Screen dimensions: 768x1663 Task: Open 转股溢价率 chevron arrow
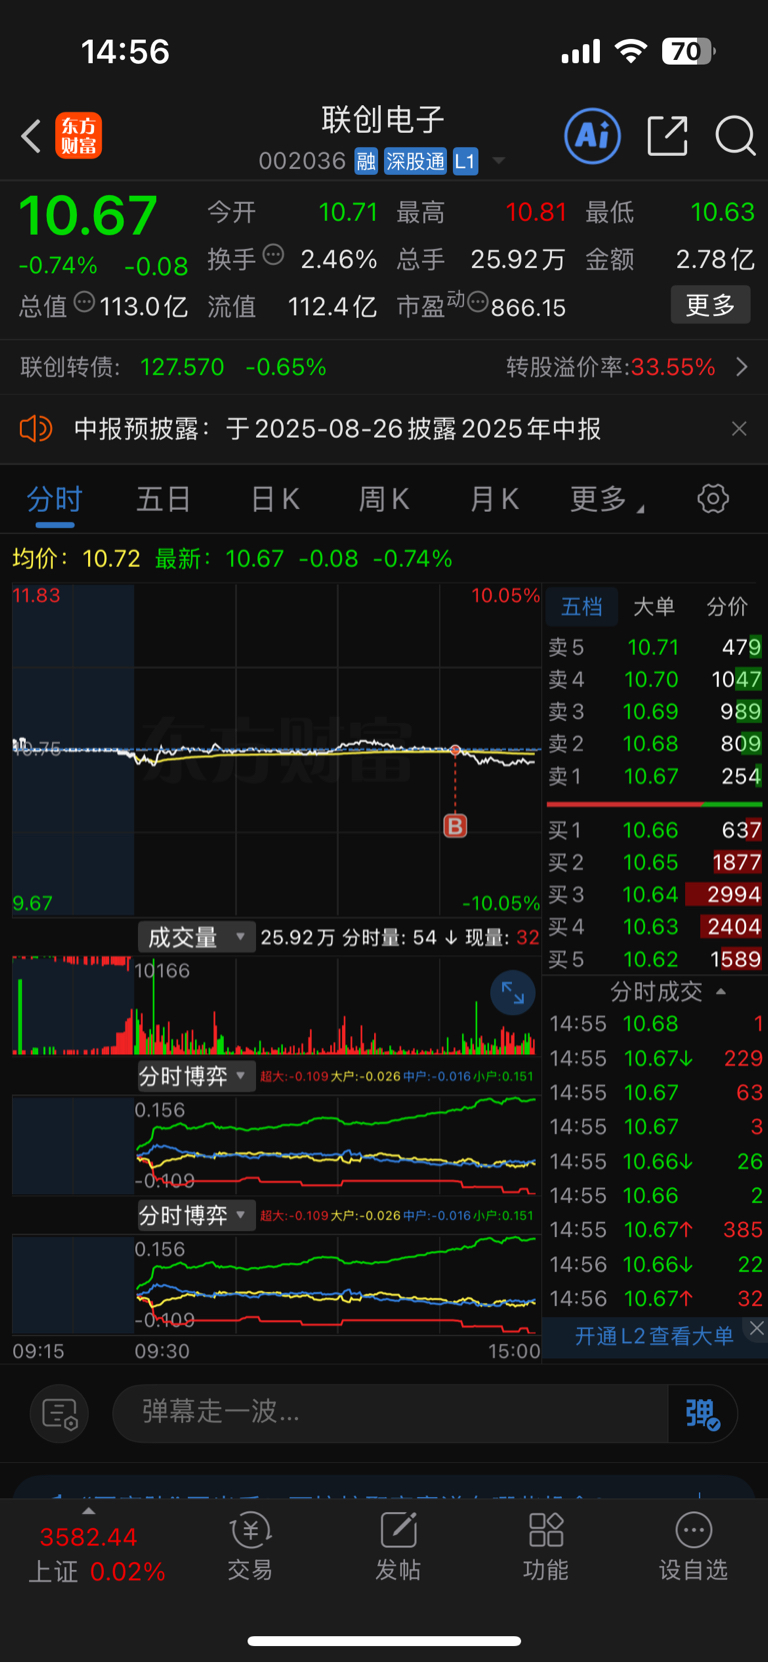(x=741, y=367)
